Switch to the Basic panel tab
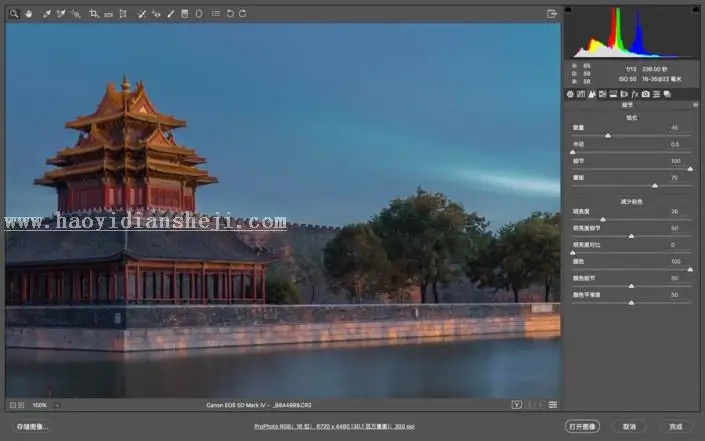The image size is (705, 441). tap(570, 94)
